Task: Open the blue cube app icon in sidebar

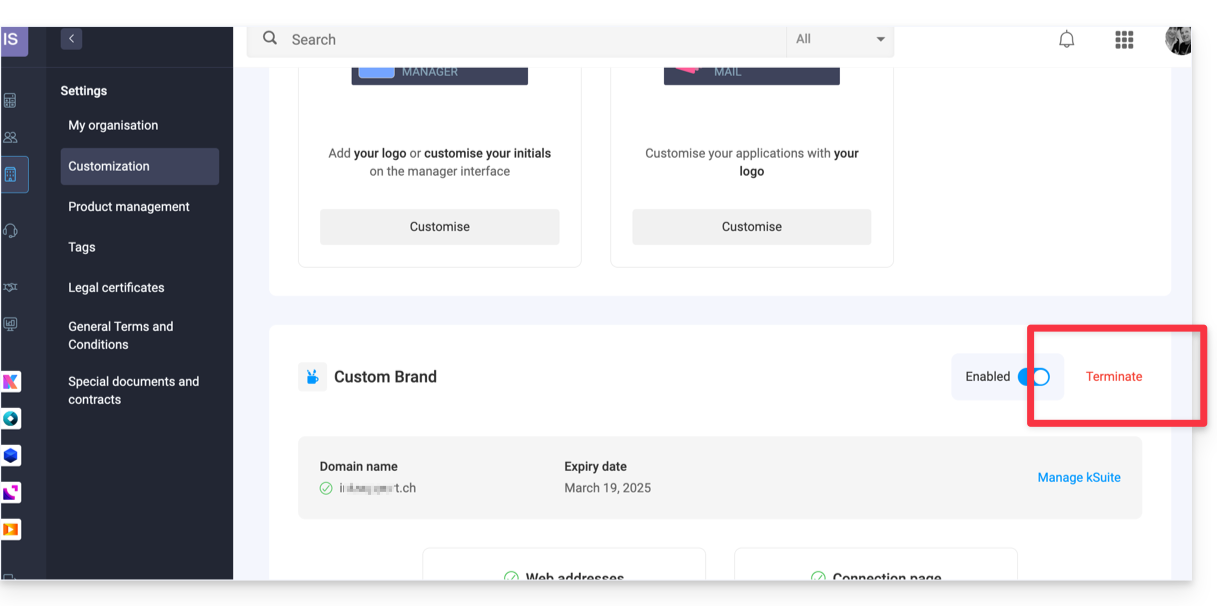Action: click(11, 455)
